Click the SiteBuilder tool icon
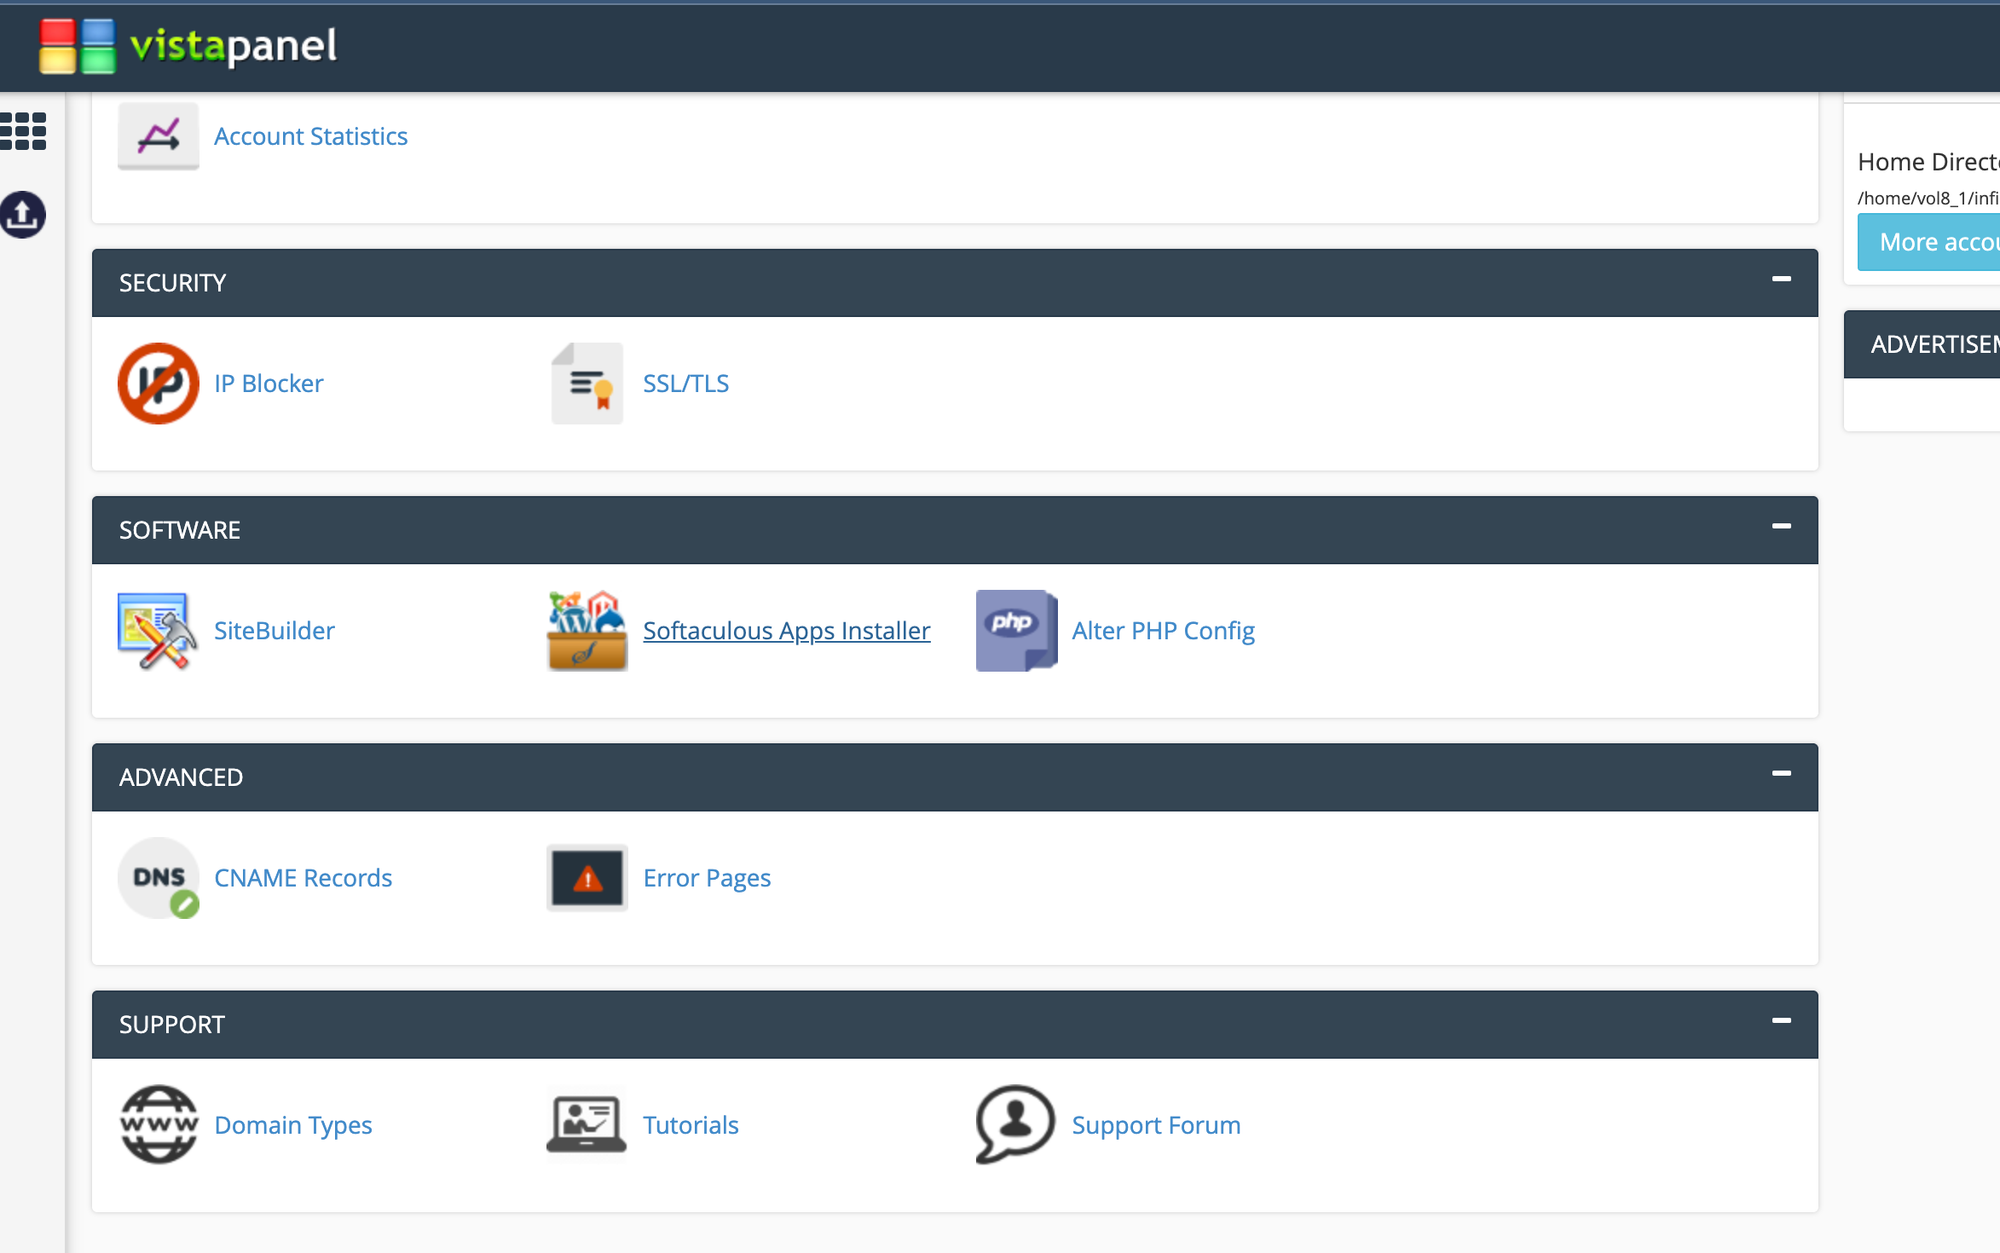 pyautogui.click(x=157, y=631)
